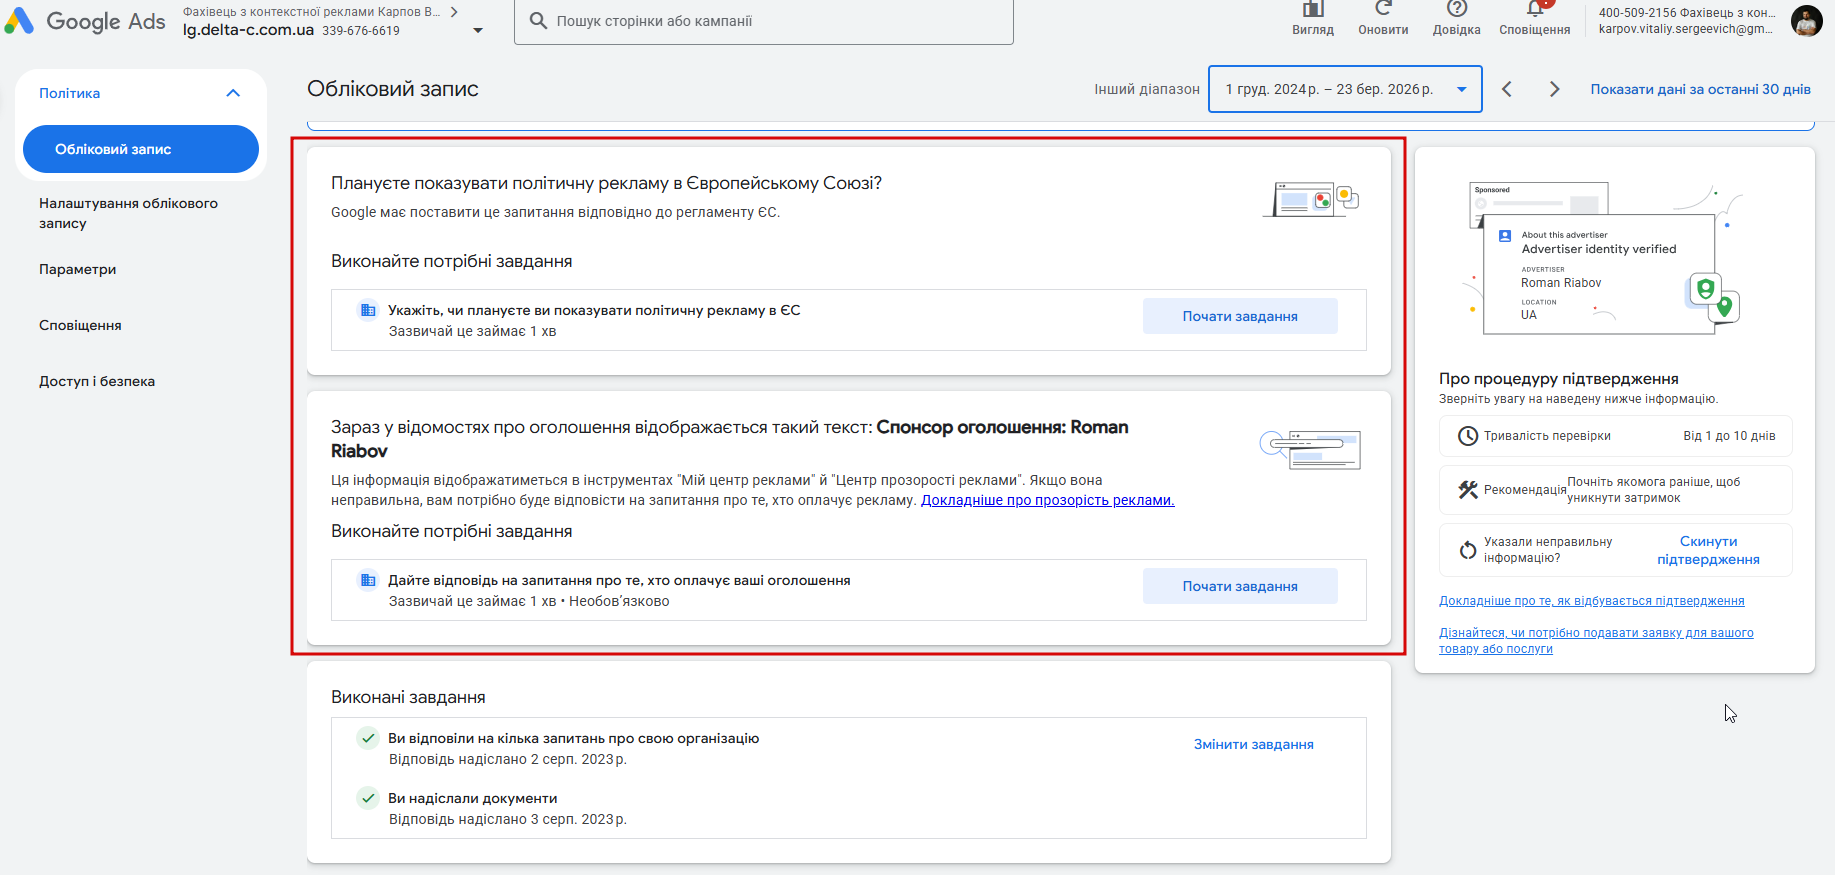Image resolution: width=1835 pixels, height=875 pixels.
Task: Open Докладніше про прозорість реклами link
Action: pyautogui.click(x=1047, y=500)
